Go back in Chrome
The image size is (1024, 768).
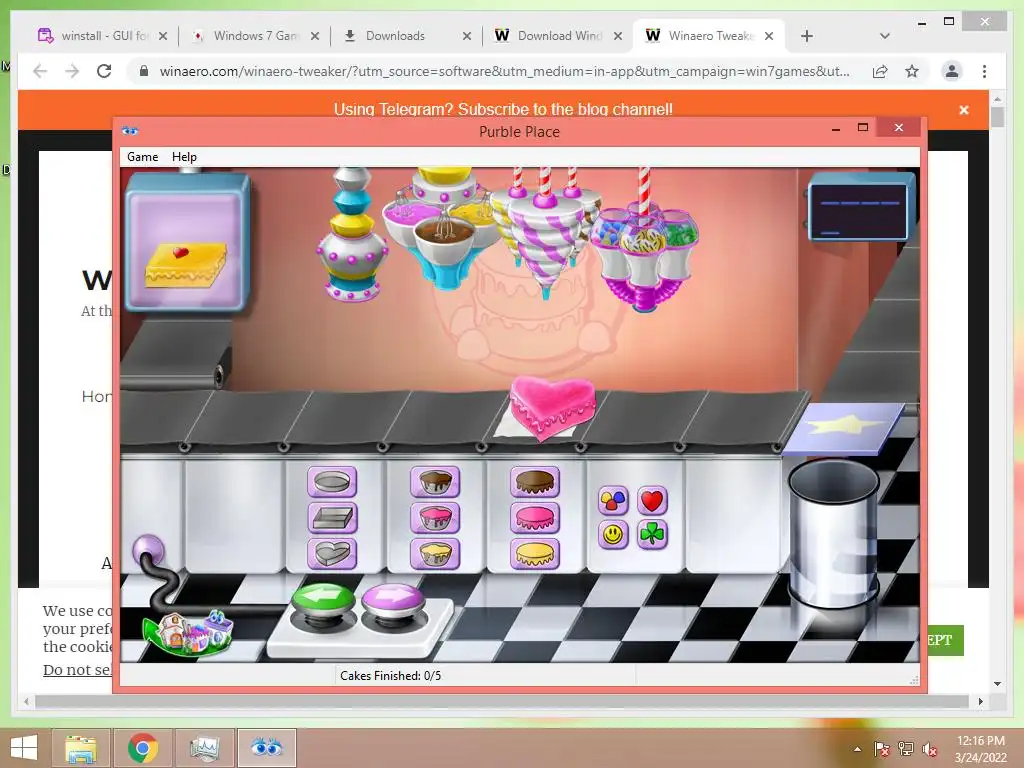point(40,71)
